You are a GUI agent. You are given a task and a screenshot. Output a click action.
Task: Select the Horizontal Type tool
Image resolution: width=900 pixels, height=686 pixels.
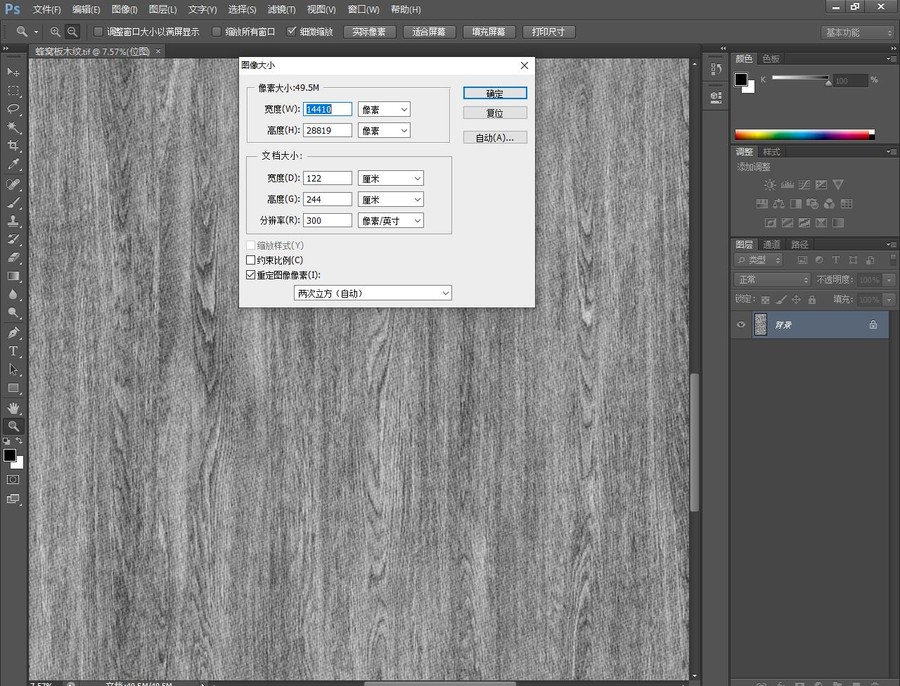[x=13, y=351]
